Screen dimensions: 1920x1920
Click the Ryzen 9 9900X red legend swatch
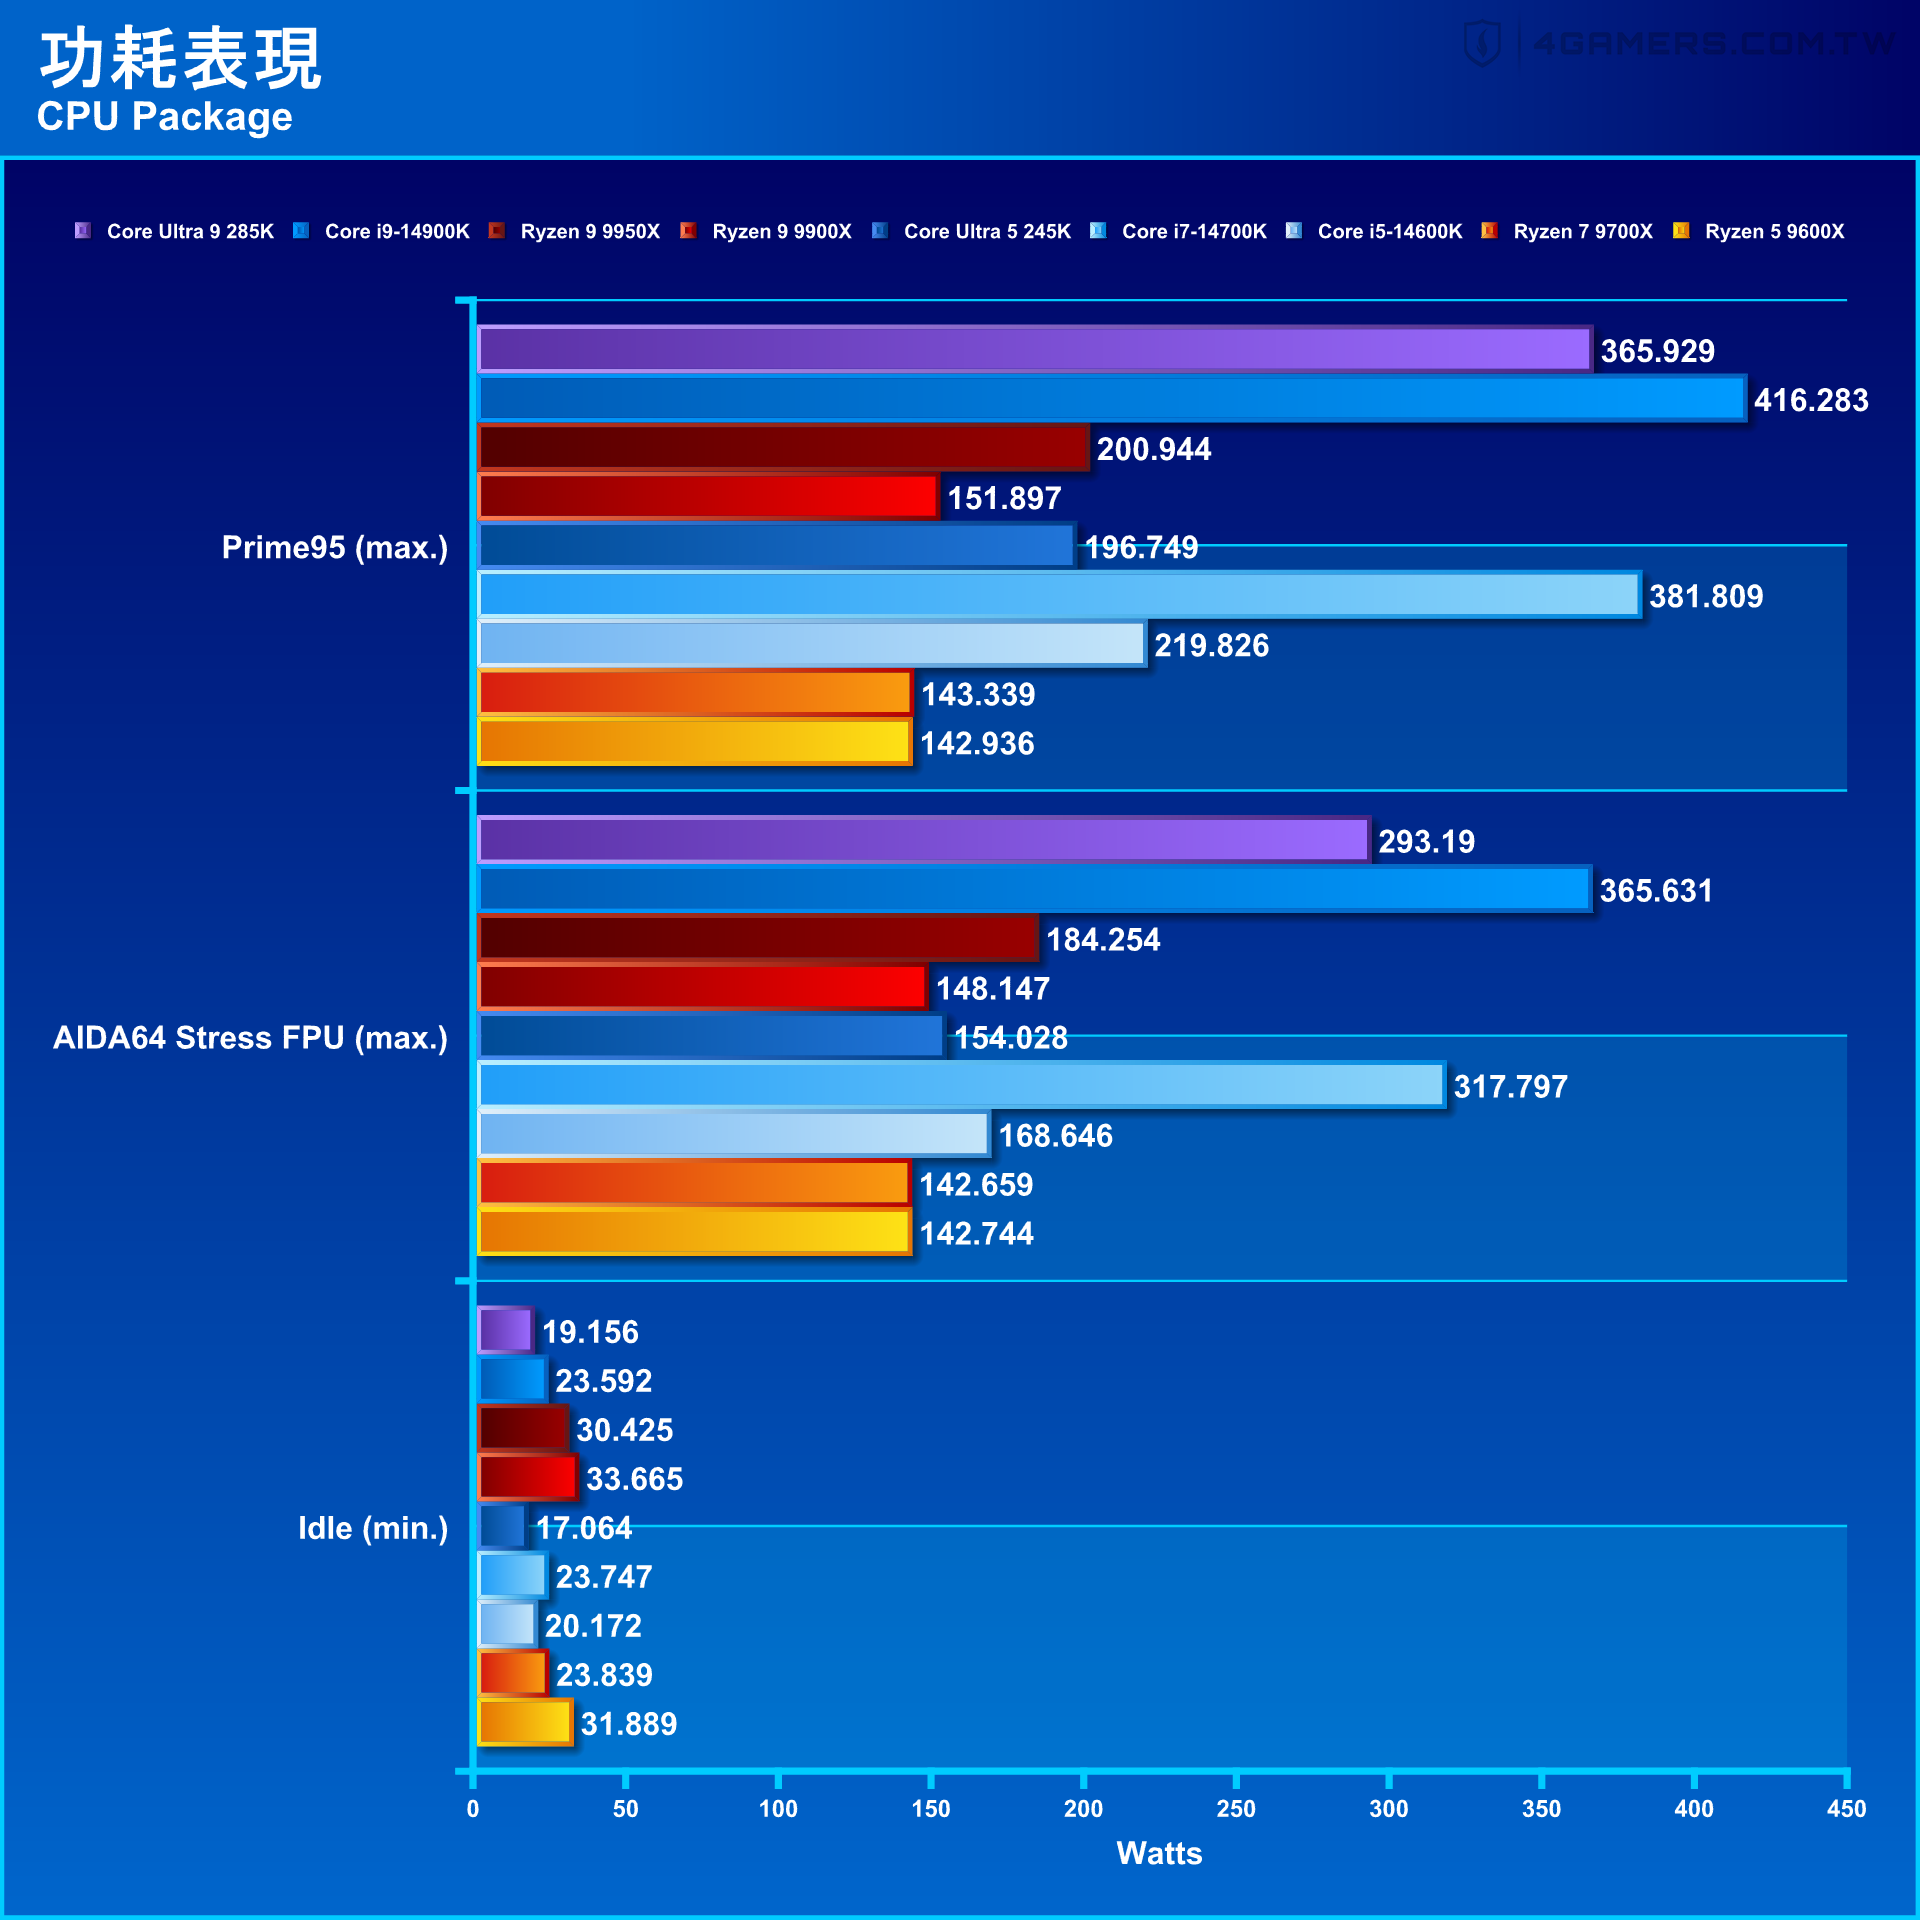[x=688, y=230]
